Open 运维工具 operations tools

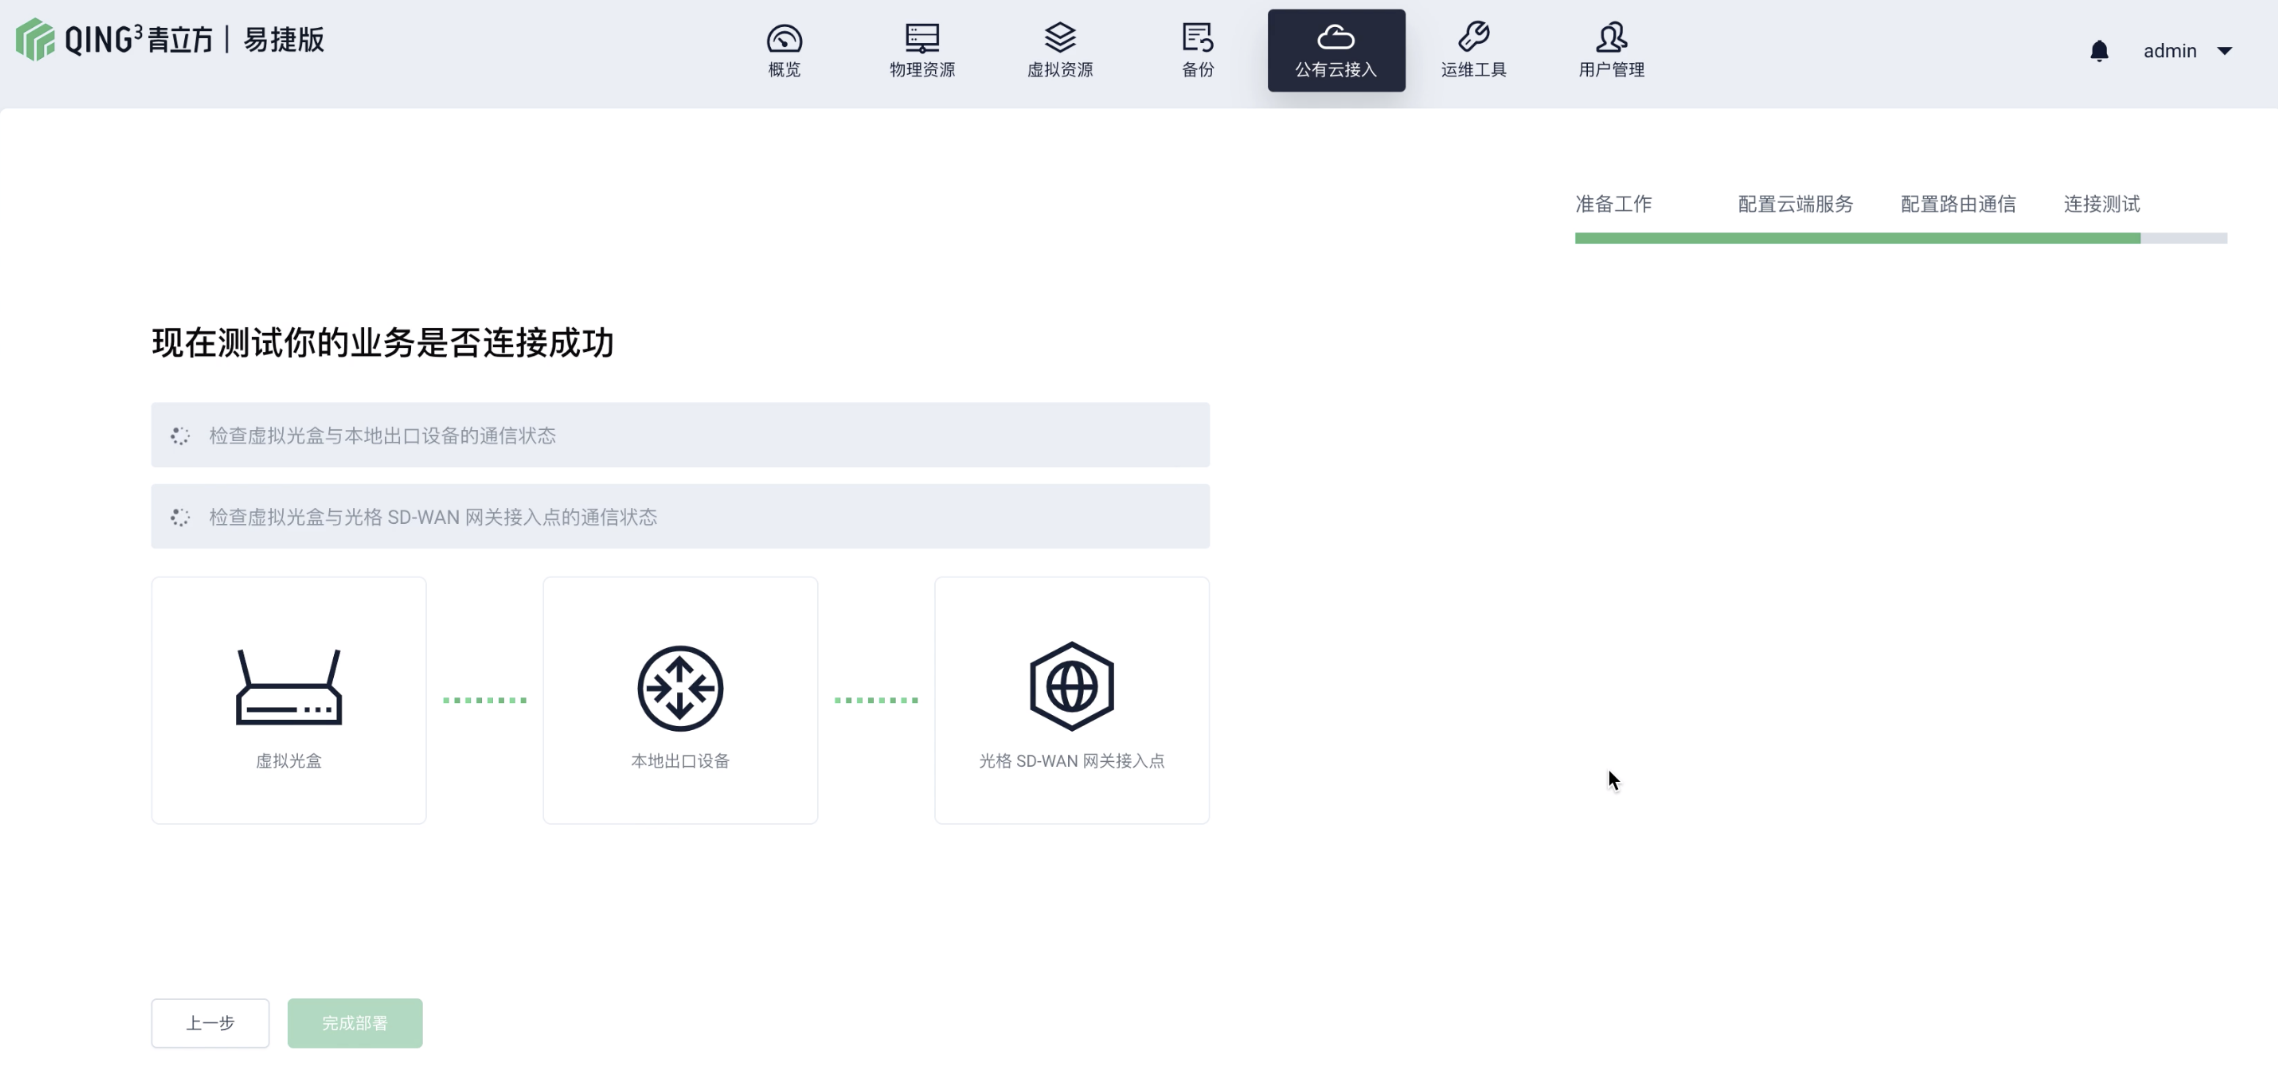pyautogui.click(x=1473, y=50)
